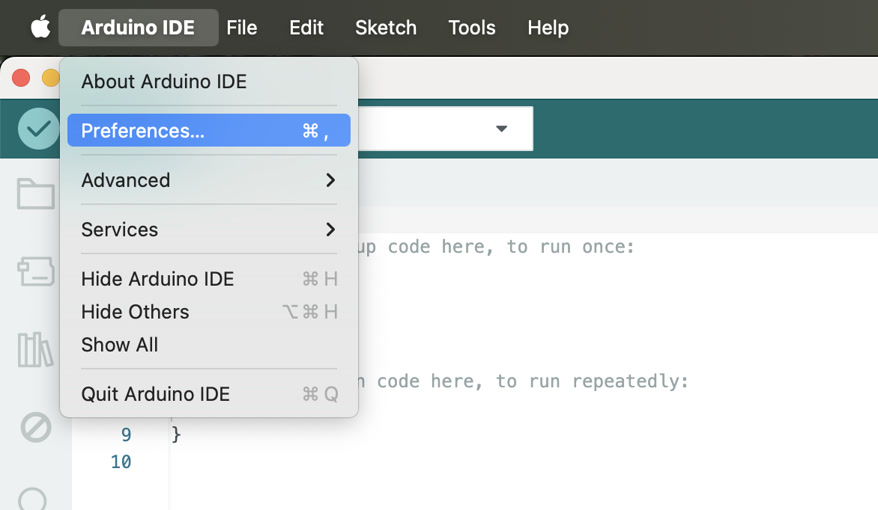Click line number 9 in the gutter
Viewport: 878px width, 510px height.
coord(126,434)
